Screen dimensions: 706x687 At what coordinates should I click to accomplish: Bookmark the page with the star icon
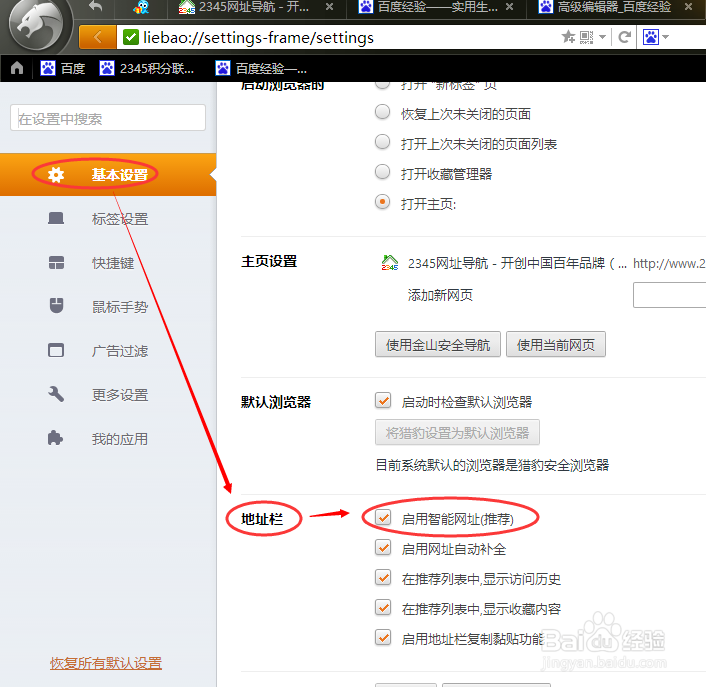coord(568,37)
